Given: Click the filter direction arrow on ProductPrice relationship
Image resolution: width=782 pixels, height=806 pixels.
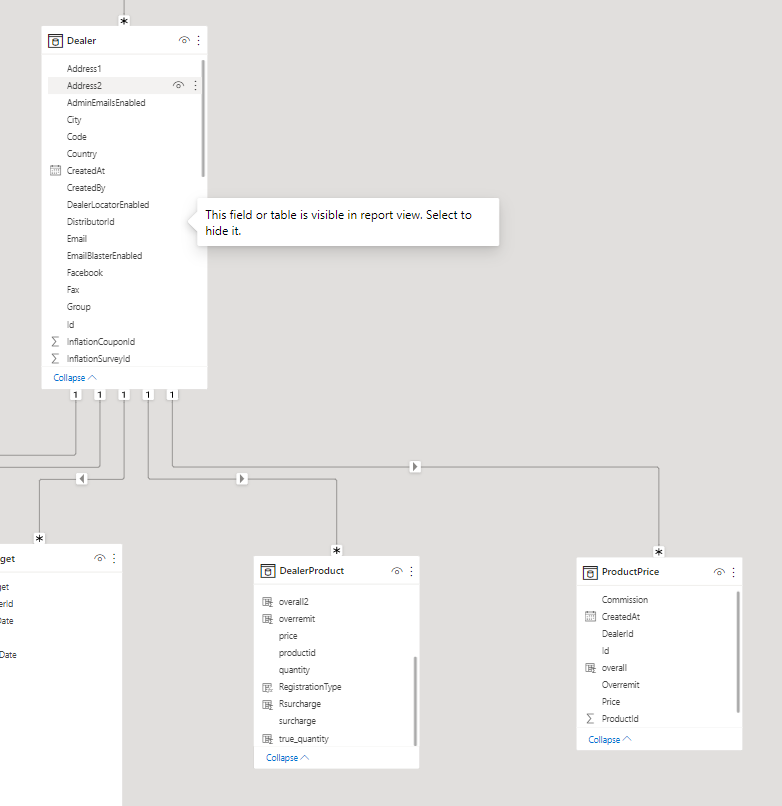Looking at the screenshot, I should (x=415, y=467).
